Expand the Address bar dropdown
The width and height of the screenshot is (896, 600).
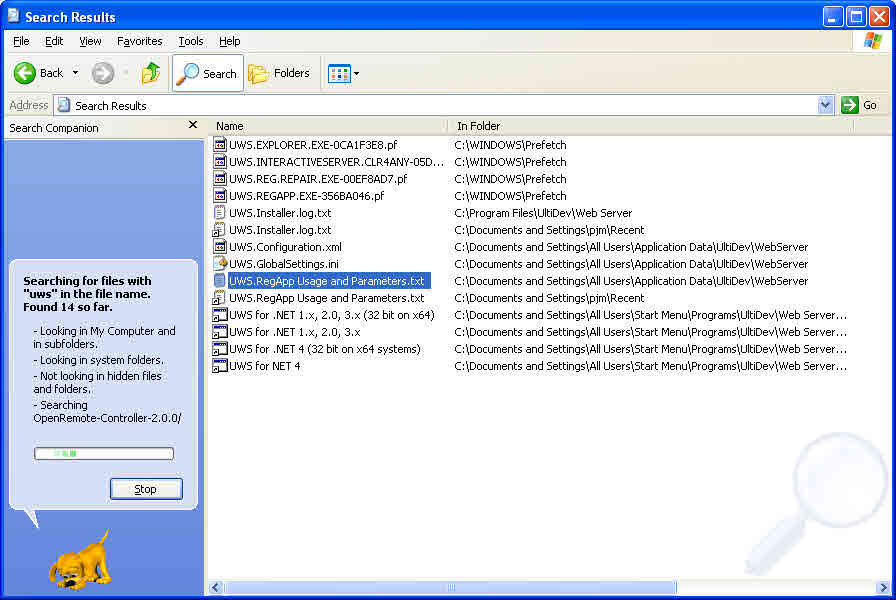click(x=825, y=105)
